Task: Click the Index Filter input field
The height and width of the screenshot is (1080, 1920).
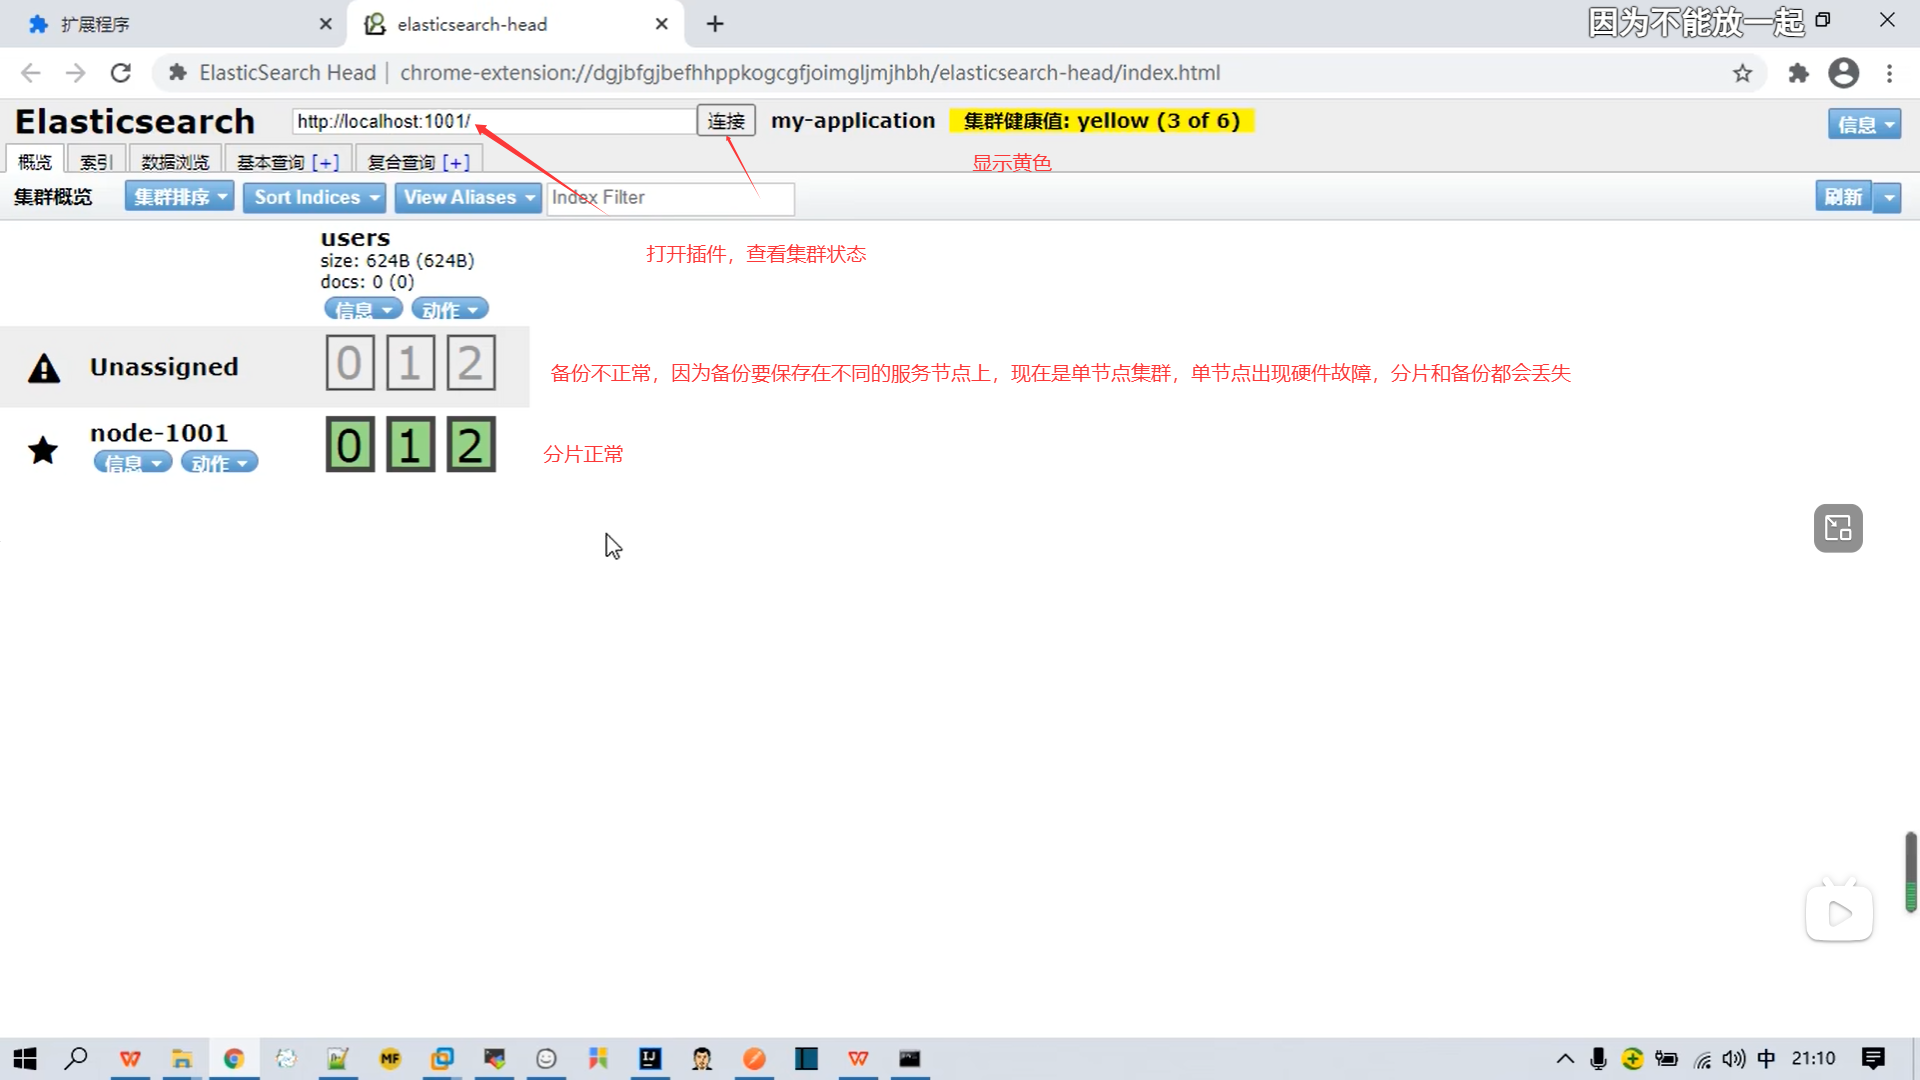Action: [x=670, y=198]
